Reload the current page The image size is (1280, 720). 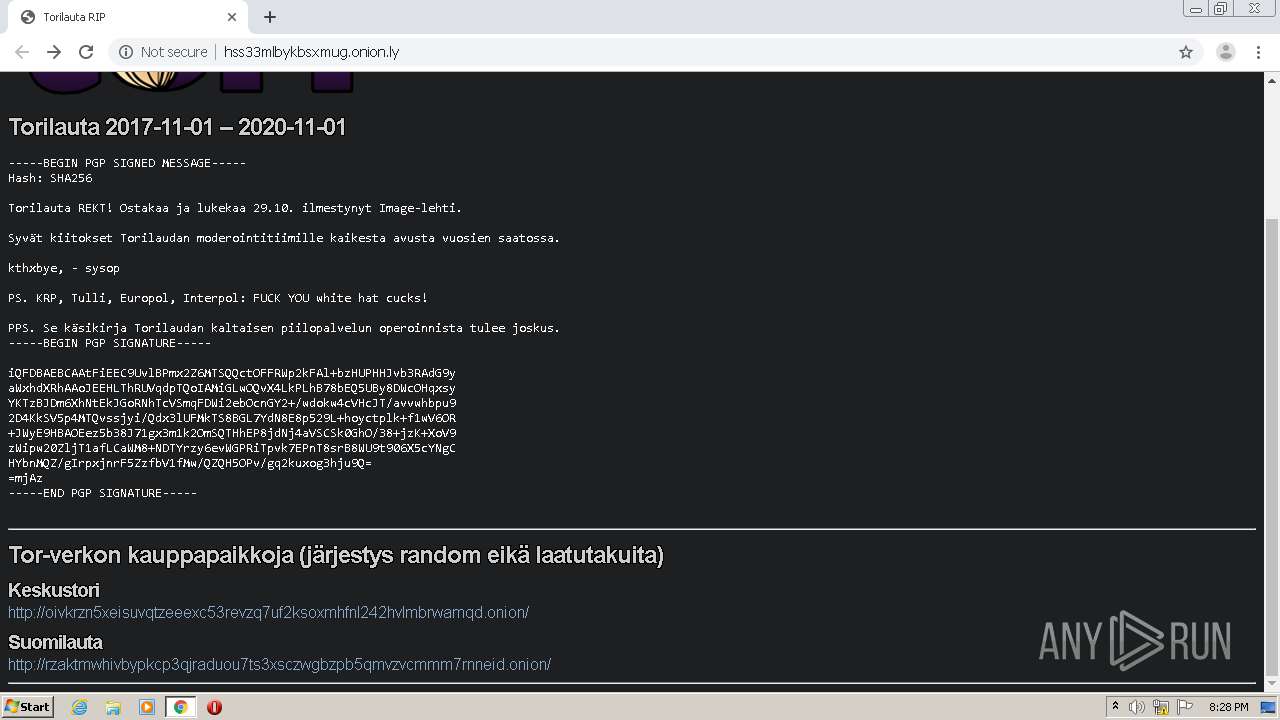coord(86,52)
